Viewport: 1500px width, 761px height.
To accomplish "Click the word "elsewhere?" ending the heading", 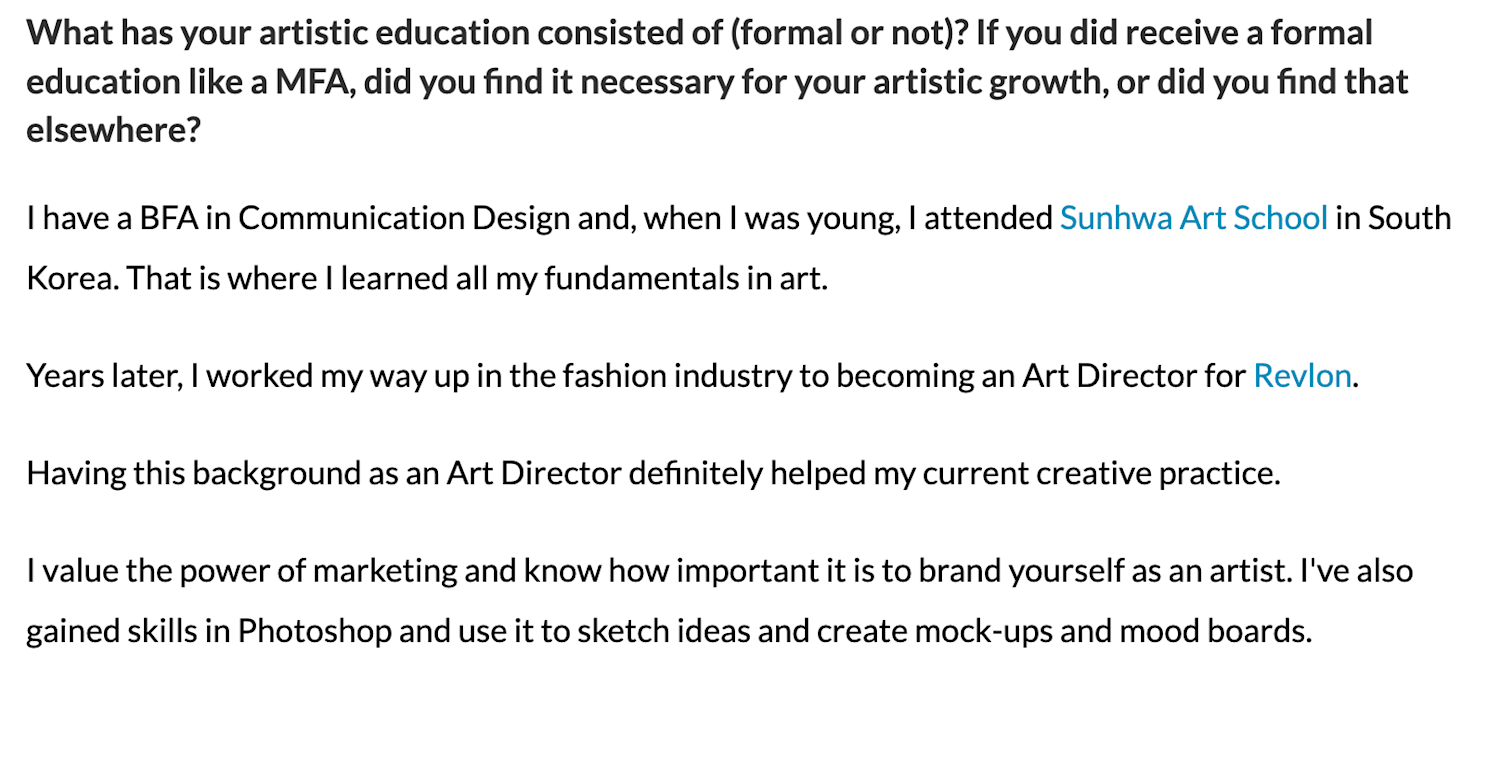I will [114, 129].
